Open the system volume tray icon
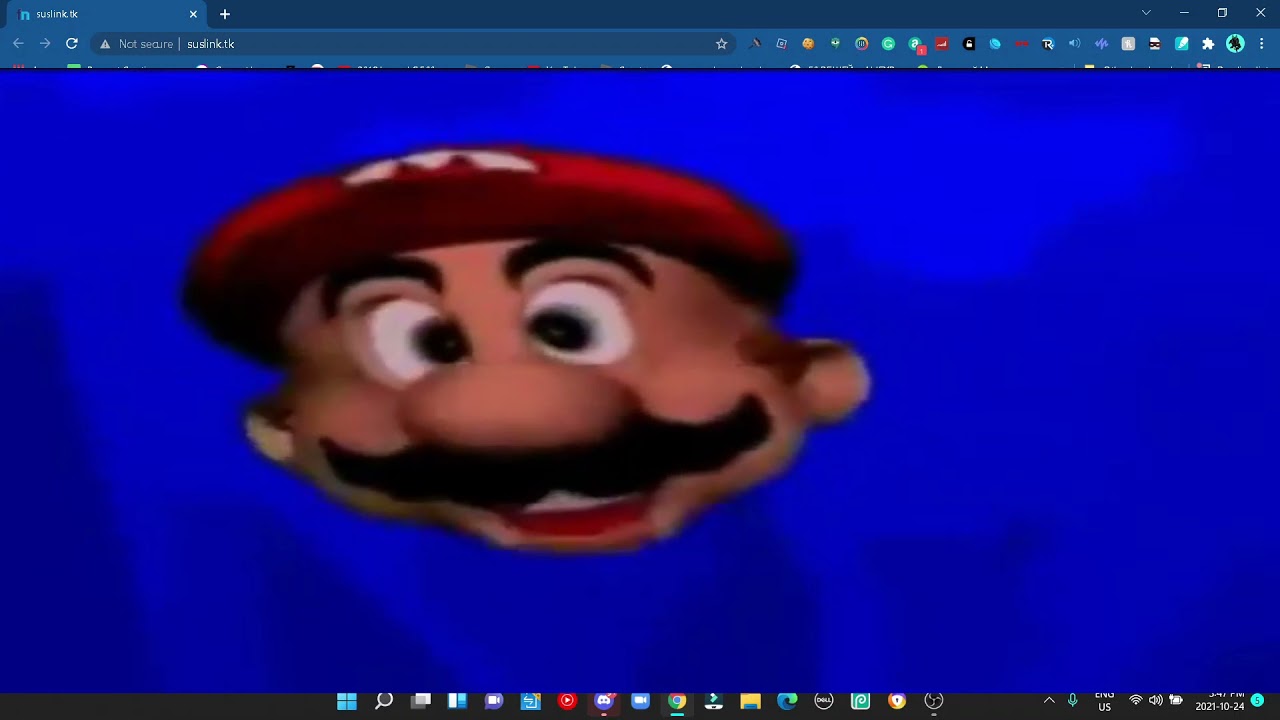 coord(1156,700)
